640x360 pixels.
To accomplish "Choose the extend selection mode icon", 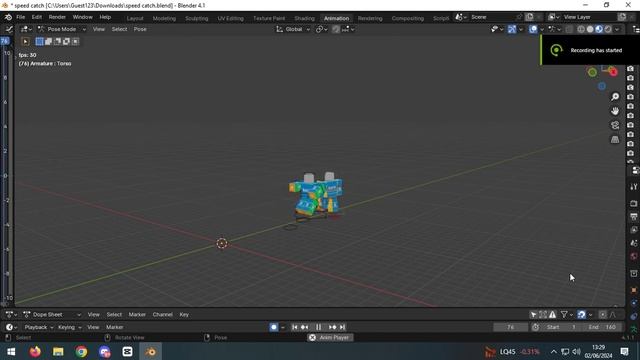I will tap(48, 41).
